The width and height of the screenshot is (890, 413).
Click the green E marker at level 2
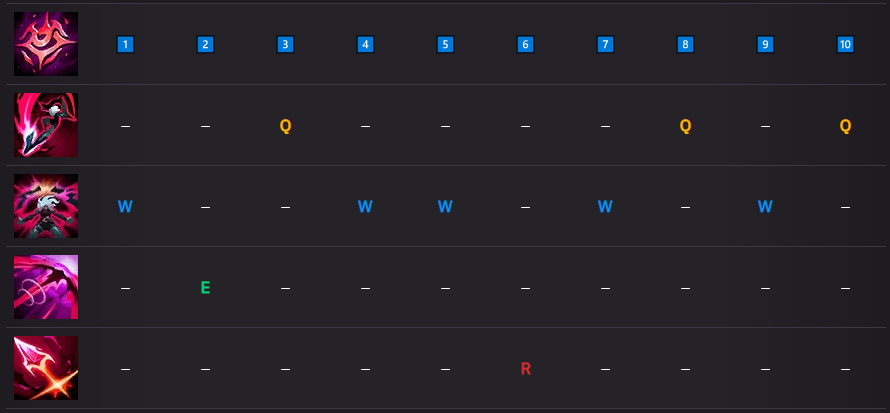click(205, 288)
